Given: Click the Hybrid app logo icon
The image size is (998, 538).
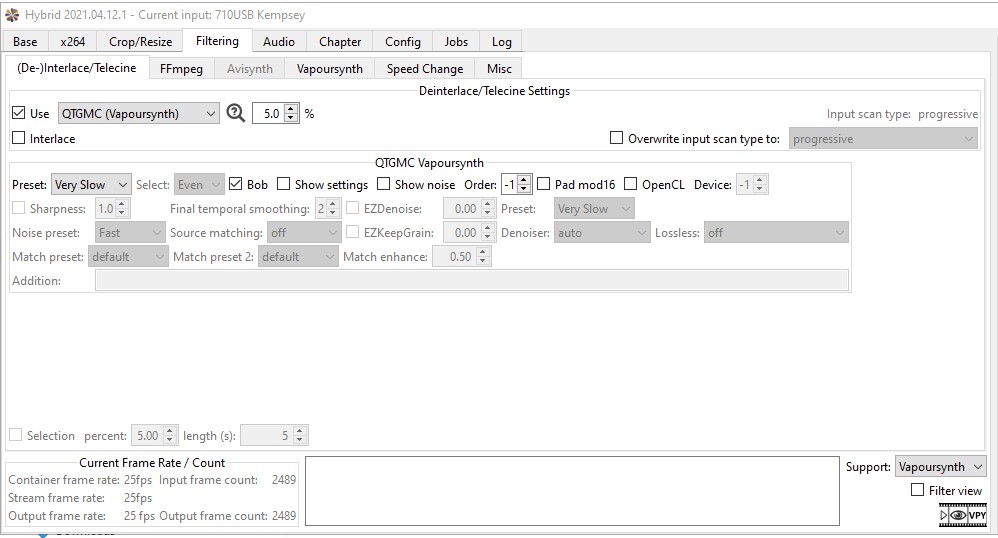Looking at the screenshot, I should (x=11, y=14).
